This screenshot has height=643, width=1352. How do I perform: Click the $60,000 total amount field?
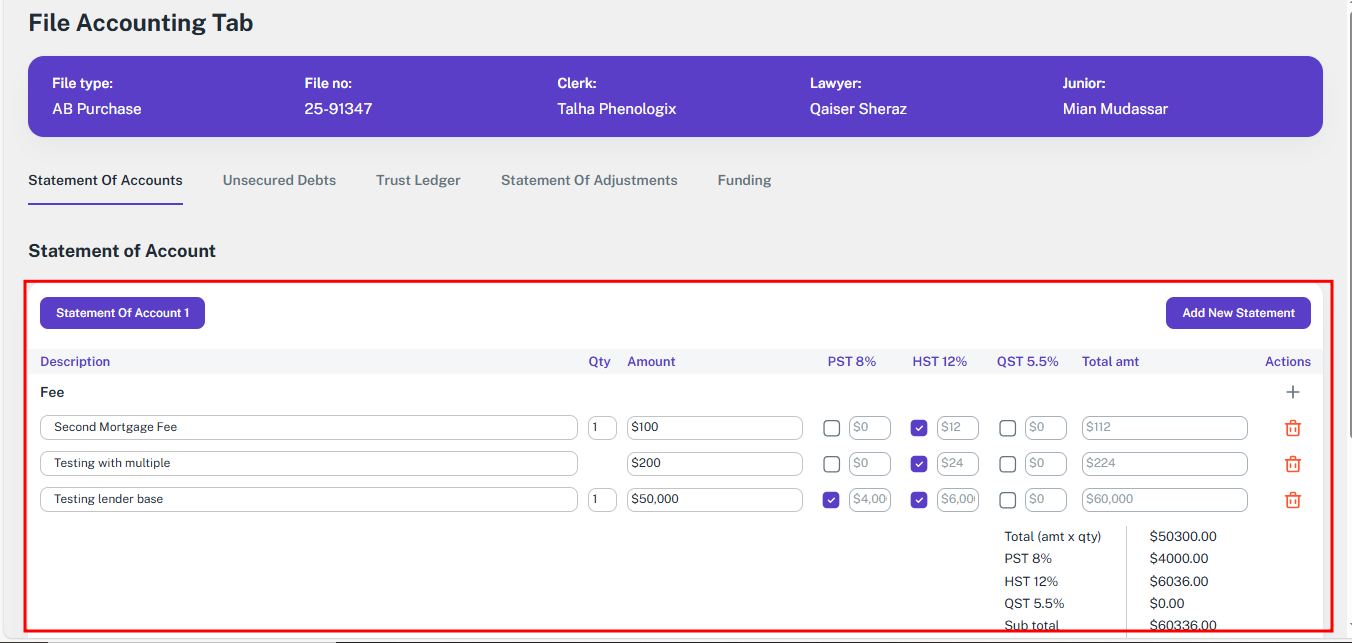tap(1165, 500)
